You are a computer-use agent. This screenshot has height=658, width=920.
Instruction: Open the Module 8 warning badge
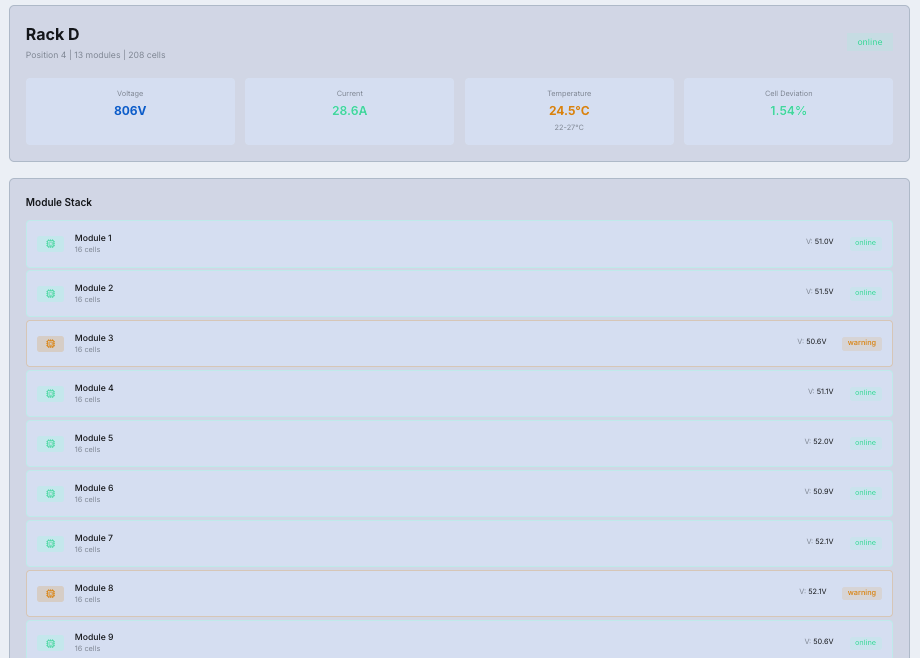861,593
